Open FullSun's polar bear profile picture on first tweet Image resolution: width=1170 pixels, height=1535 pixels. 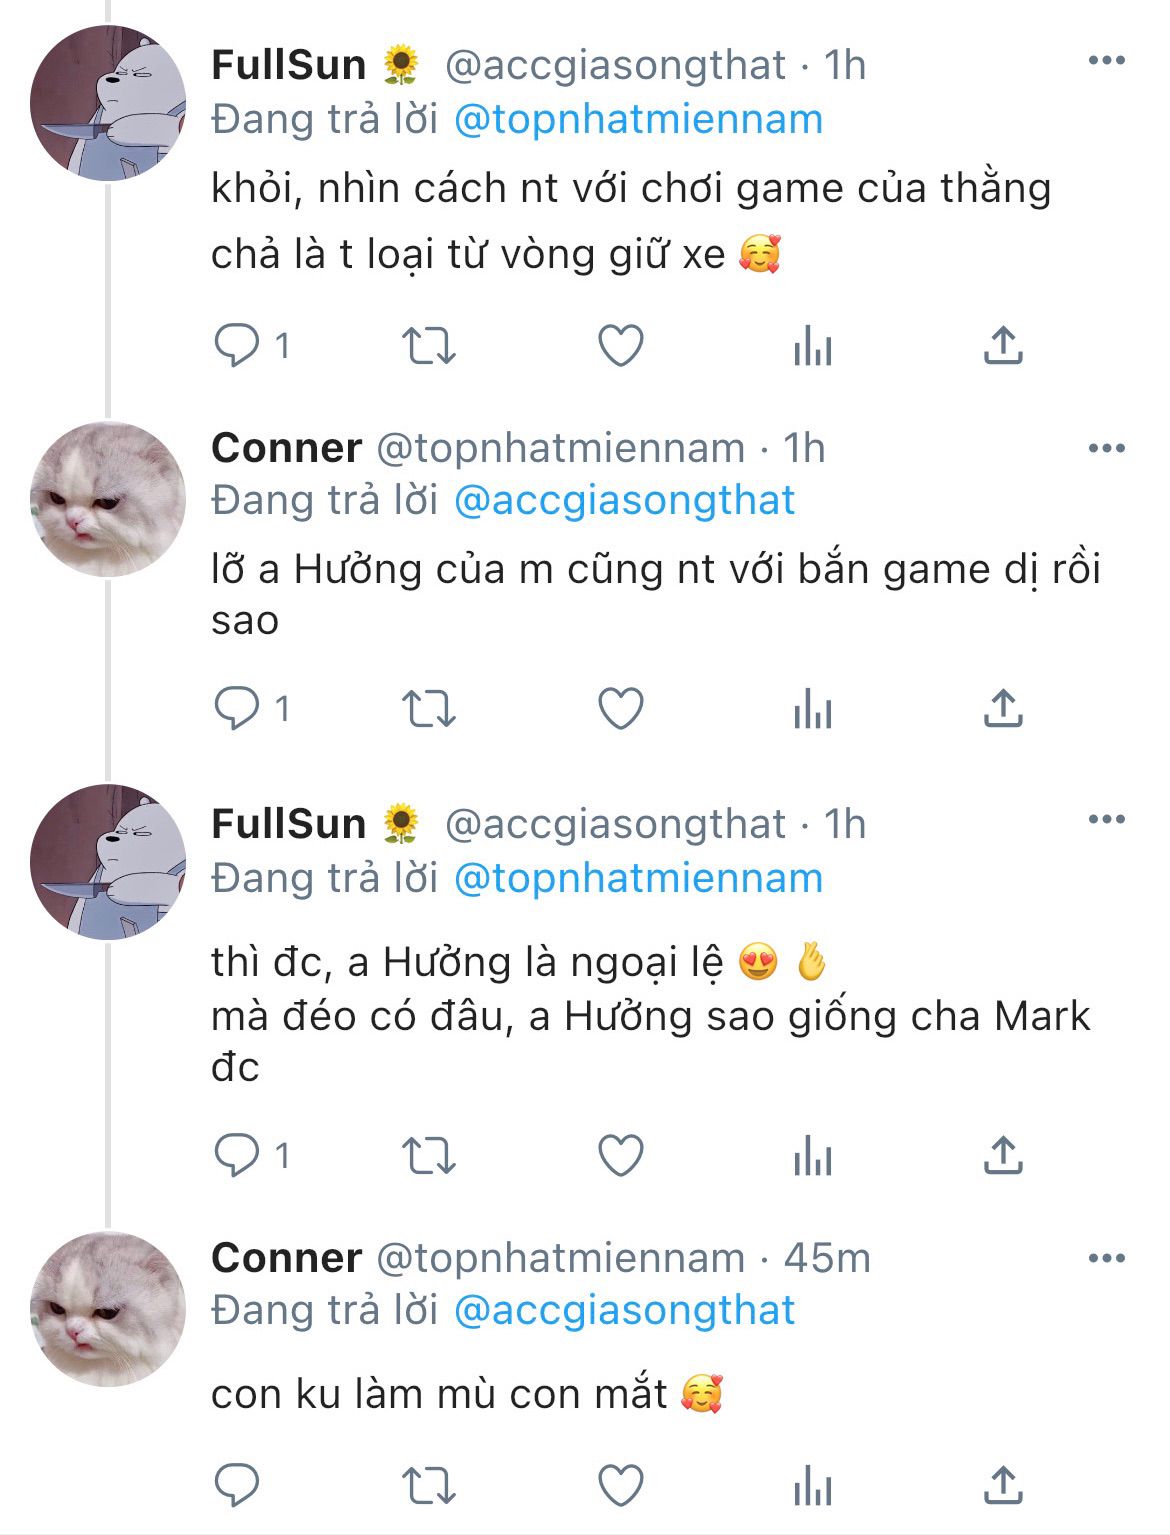point(108,104)
